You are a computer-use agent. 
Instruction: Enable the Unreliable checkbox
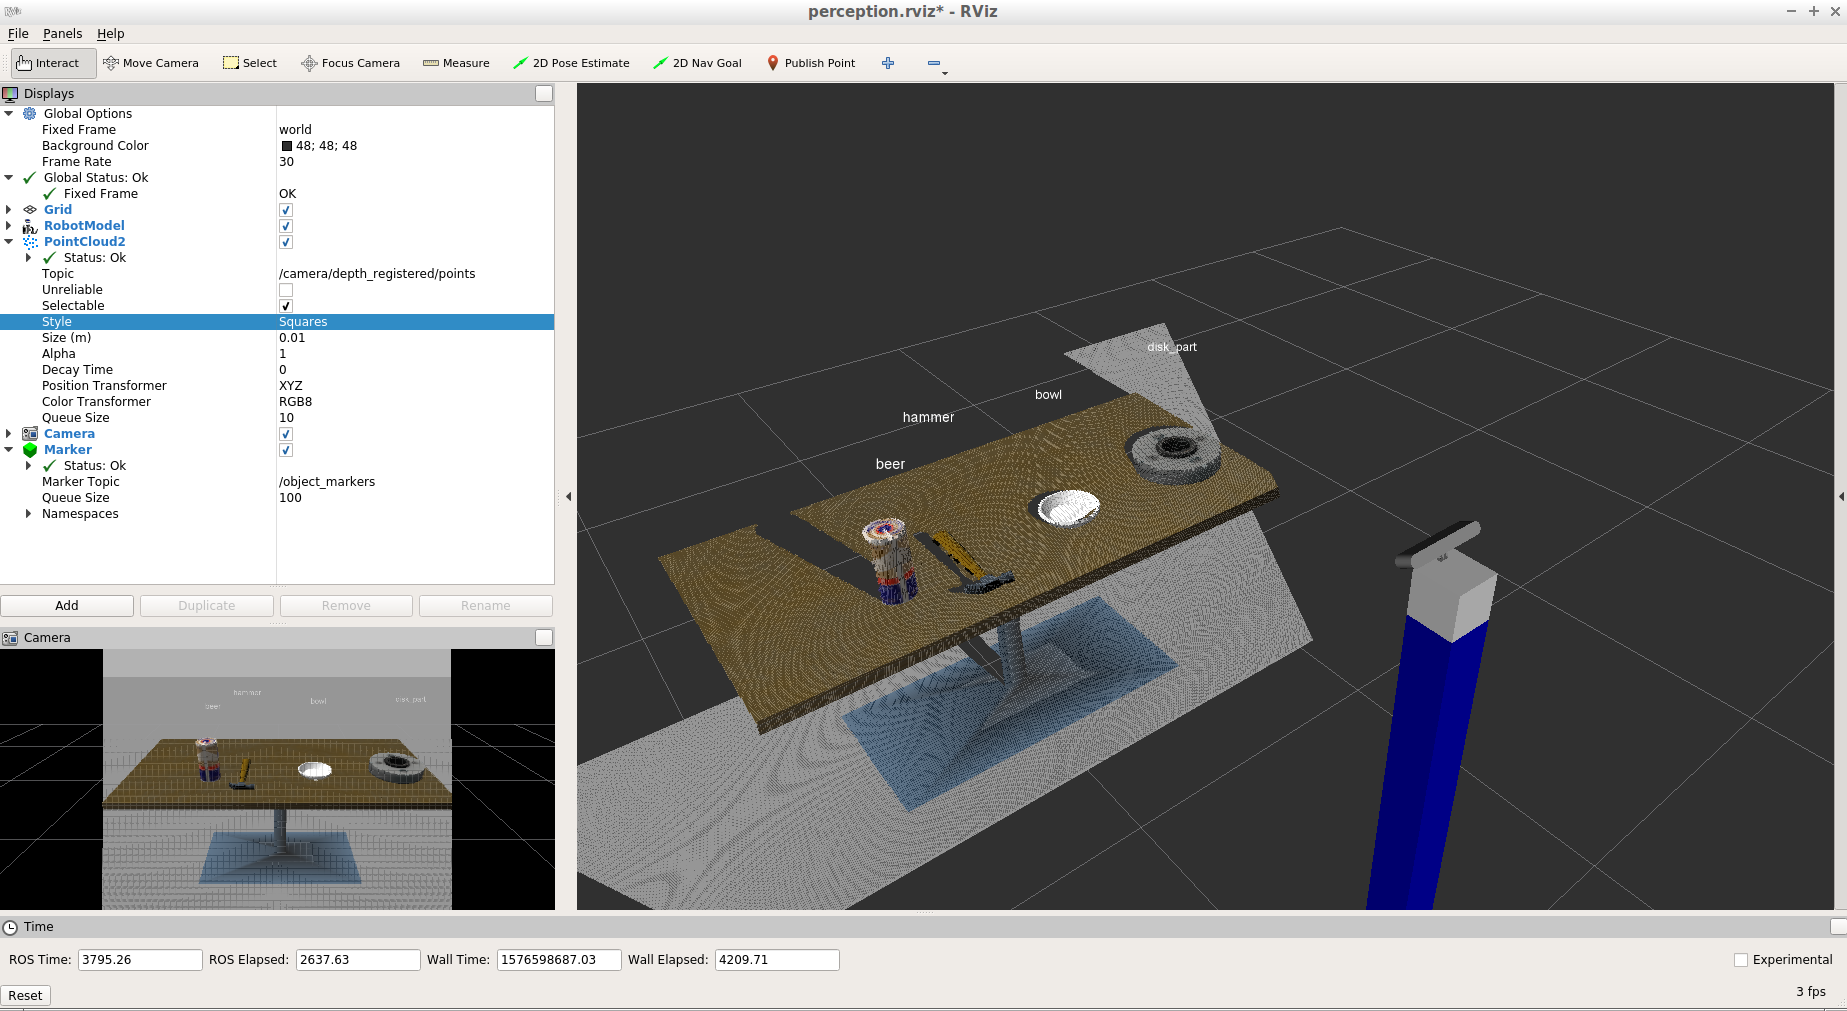tap(286, 290)
